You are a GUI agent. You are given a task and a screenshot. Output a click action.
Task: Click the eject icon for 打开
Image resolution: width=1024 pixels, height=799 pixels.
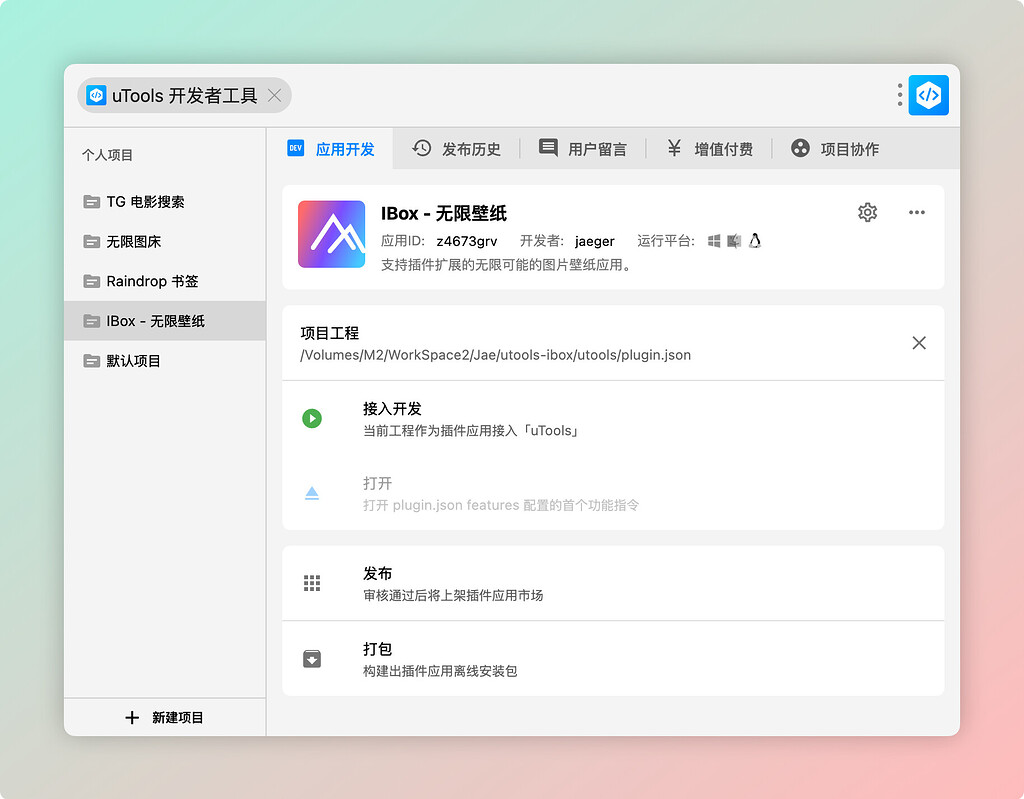[312, 493]
